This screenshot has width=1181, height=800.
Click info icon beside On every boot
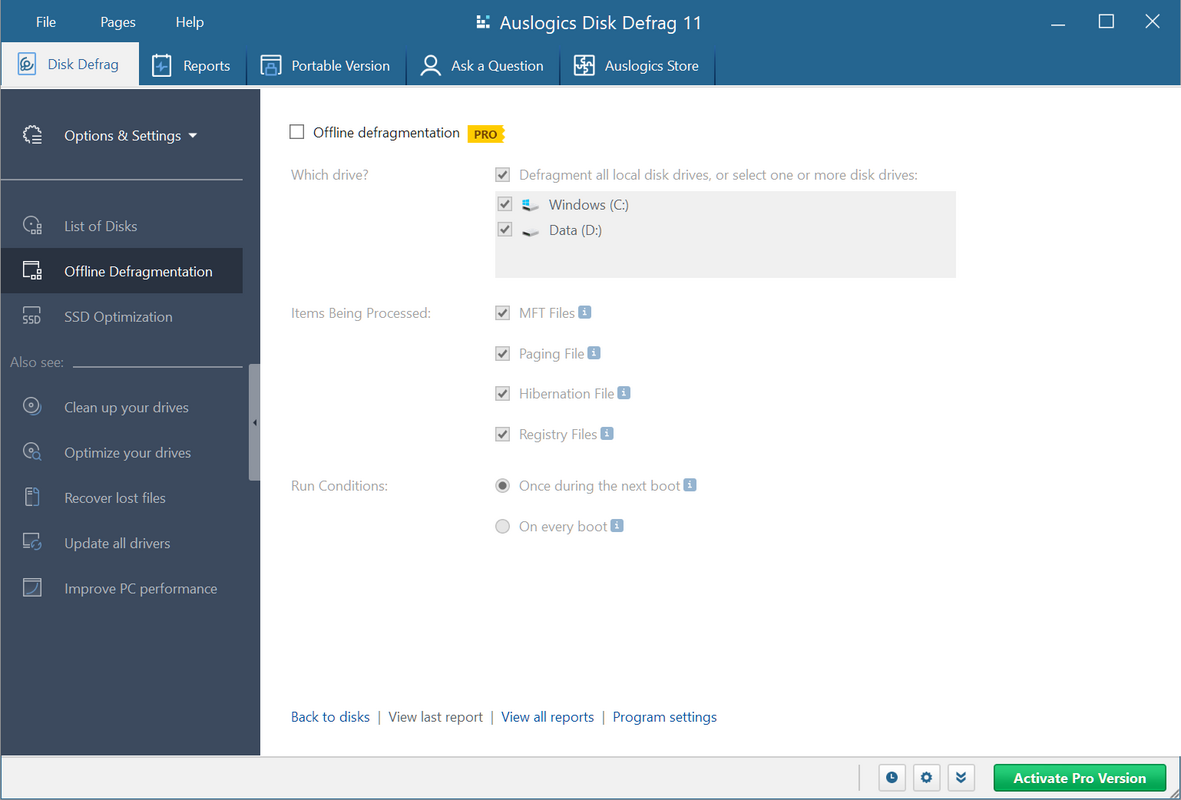click(617, 526)
